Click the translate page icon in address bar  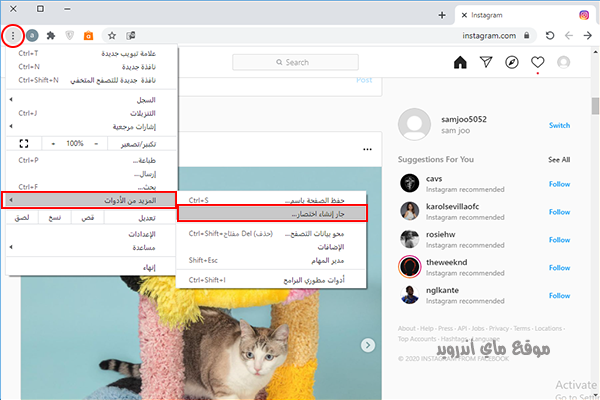131,36
